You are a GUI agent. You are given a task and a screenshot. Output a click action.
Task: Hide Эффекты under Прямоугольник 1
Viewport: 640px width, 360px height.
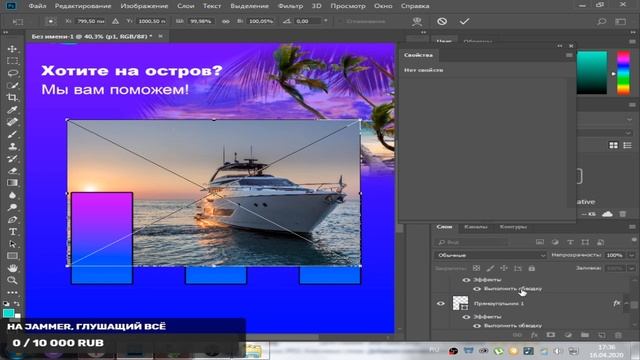[466, 317]
